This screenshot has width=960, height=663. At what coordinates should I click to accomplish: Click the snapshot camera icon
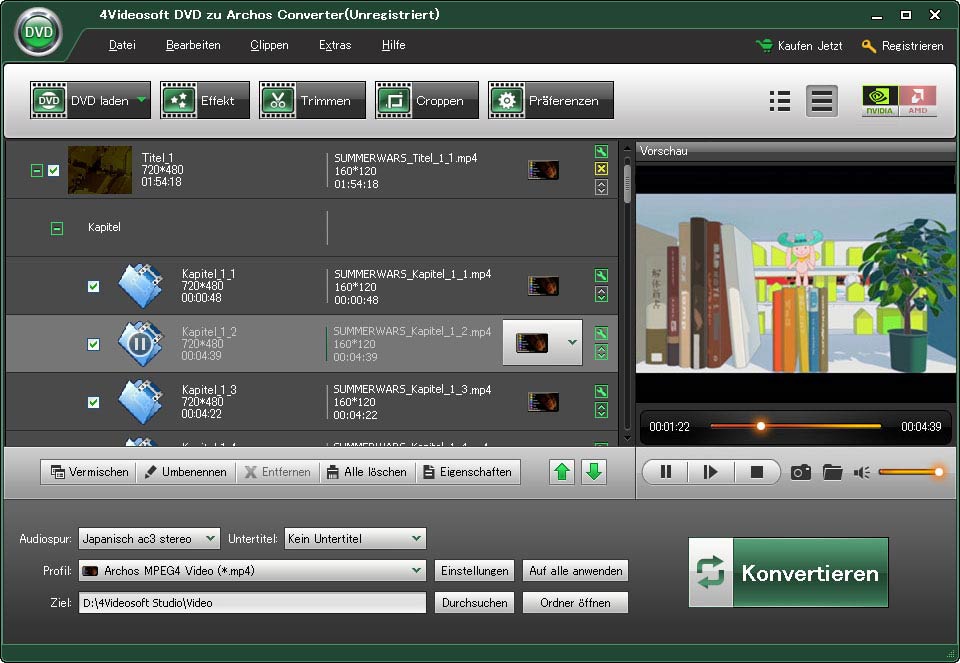click(x=800, y=472)
